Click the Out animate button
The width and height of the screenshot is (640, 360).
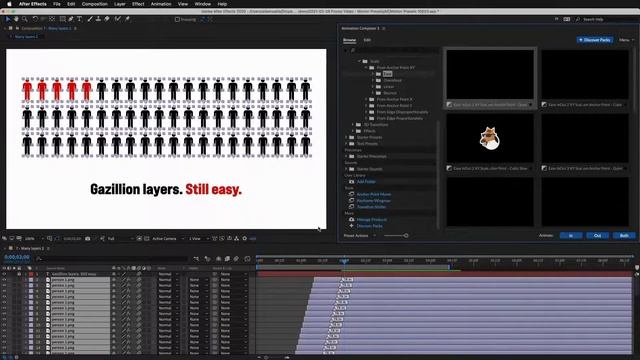click(x=597, y=236)
